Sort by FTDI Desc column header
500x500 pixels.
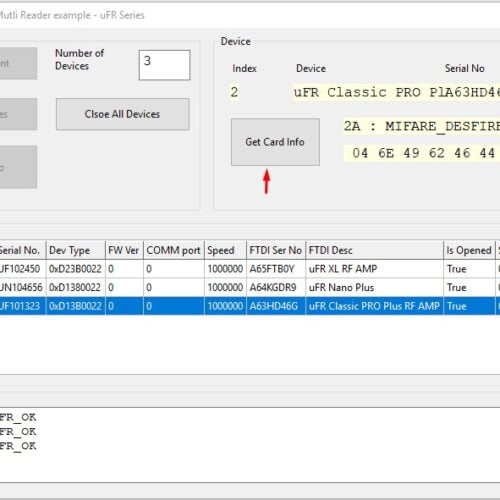tap(375, 250)
